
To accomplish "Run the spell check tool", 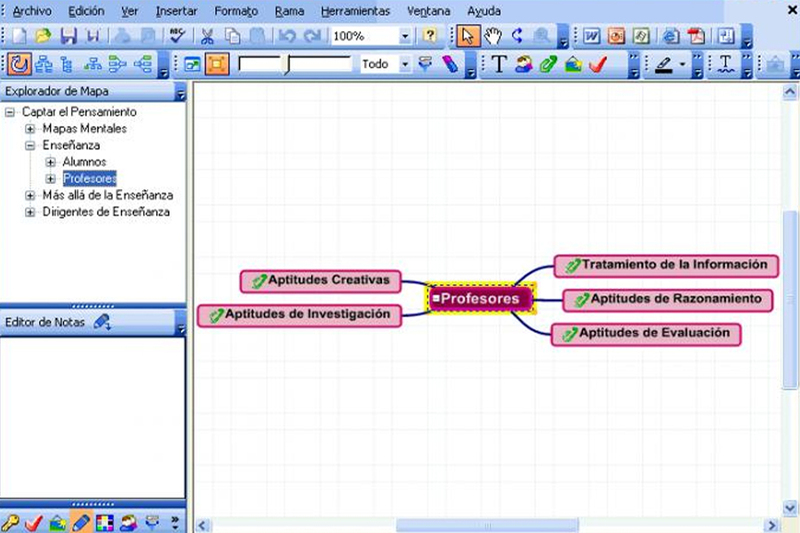I will point(177,36).
